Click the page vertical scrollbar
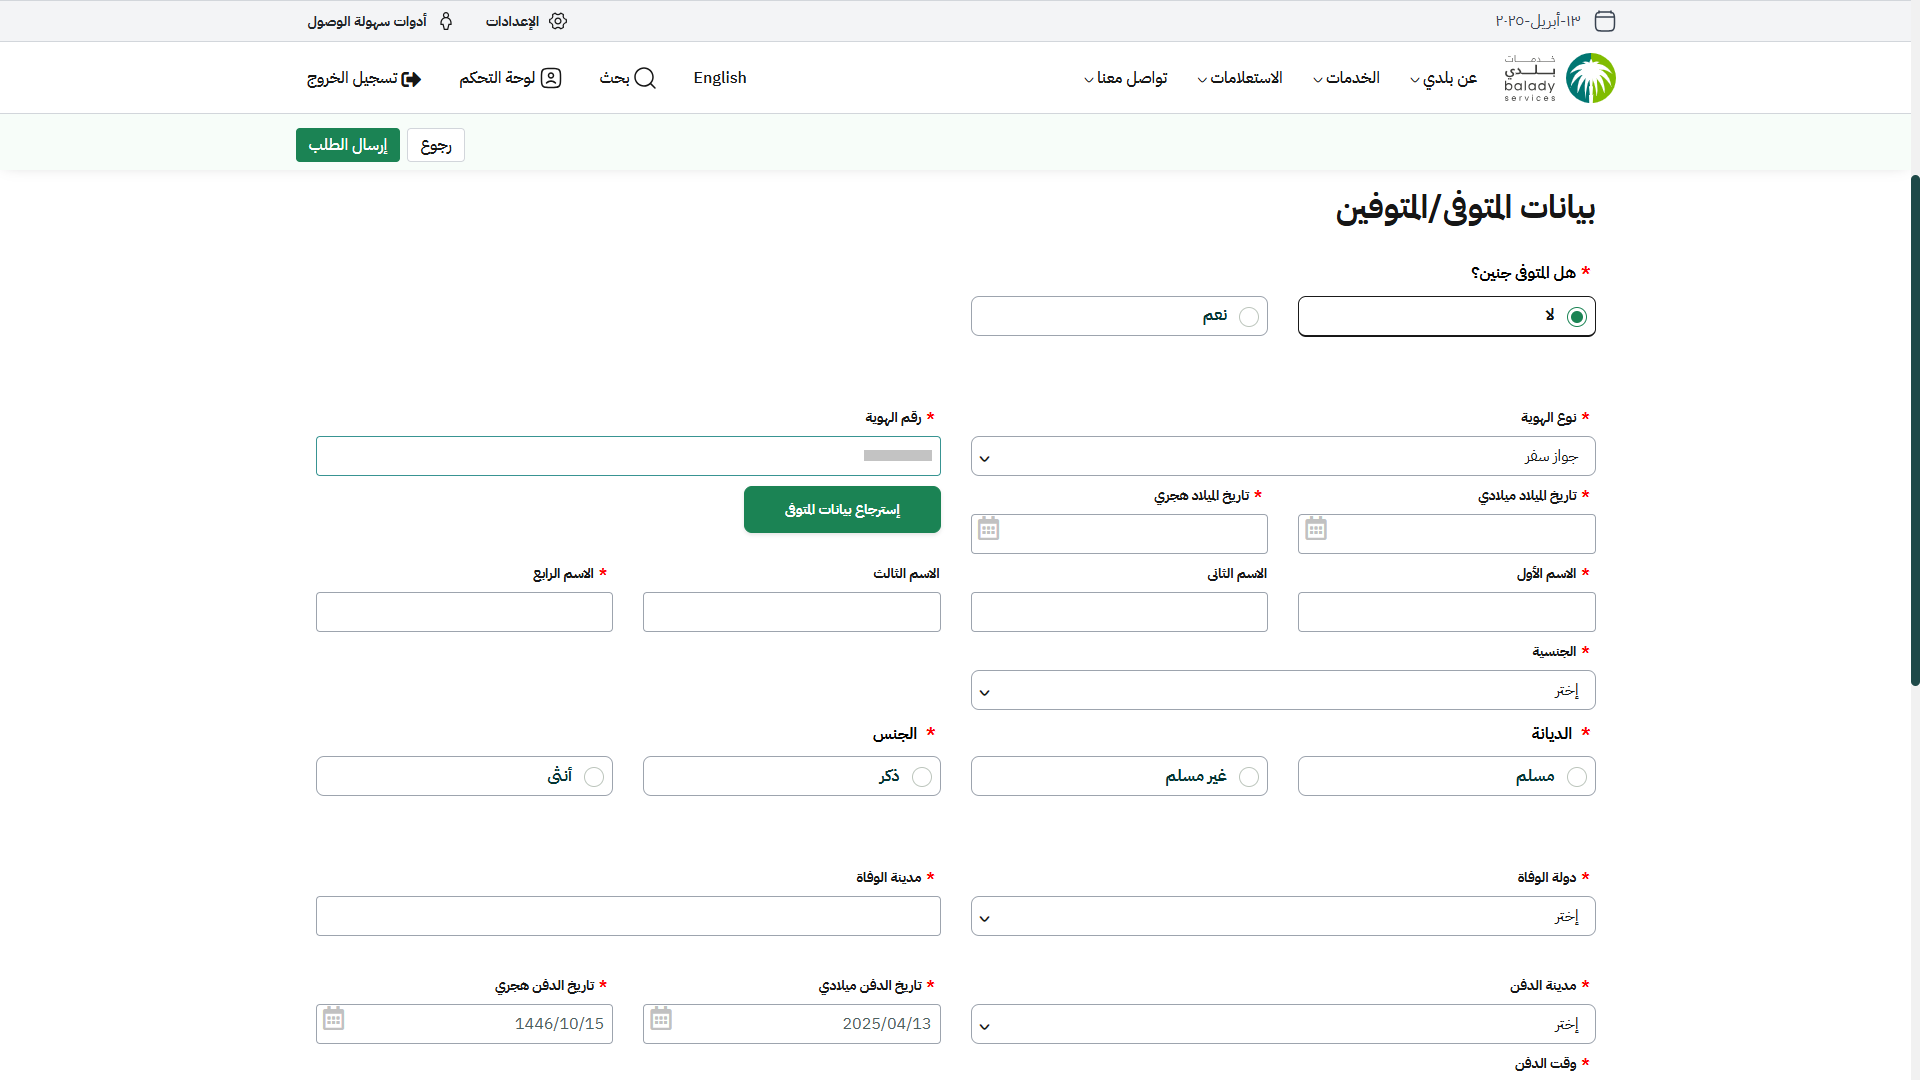 pyautogui.click(x=1914, y=430)
